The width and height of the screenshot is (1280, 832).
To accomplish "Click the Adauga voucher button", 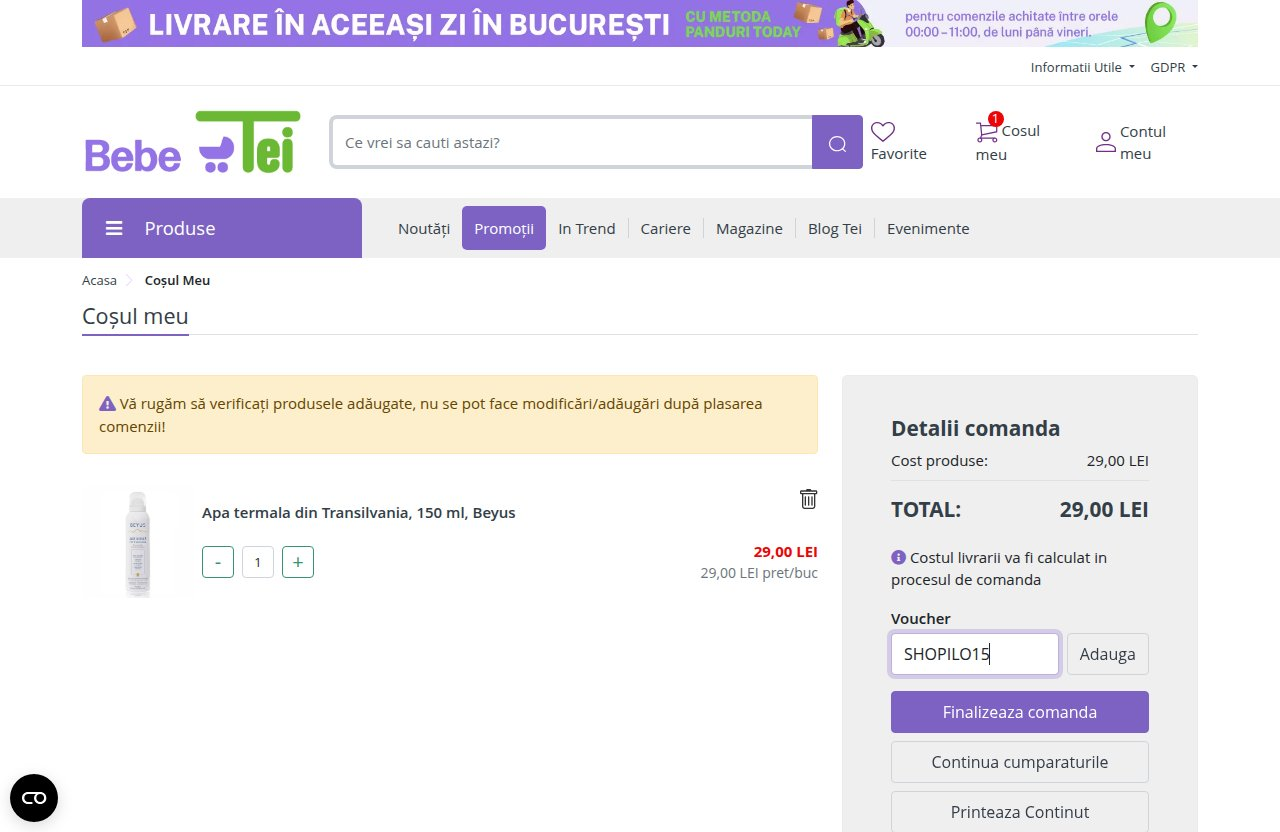I will click(1108, 654).
